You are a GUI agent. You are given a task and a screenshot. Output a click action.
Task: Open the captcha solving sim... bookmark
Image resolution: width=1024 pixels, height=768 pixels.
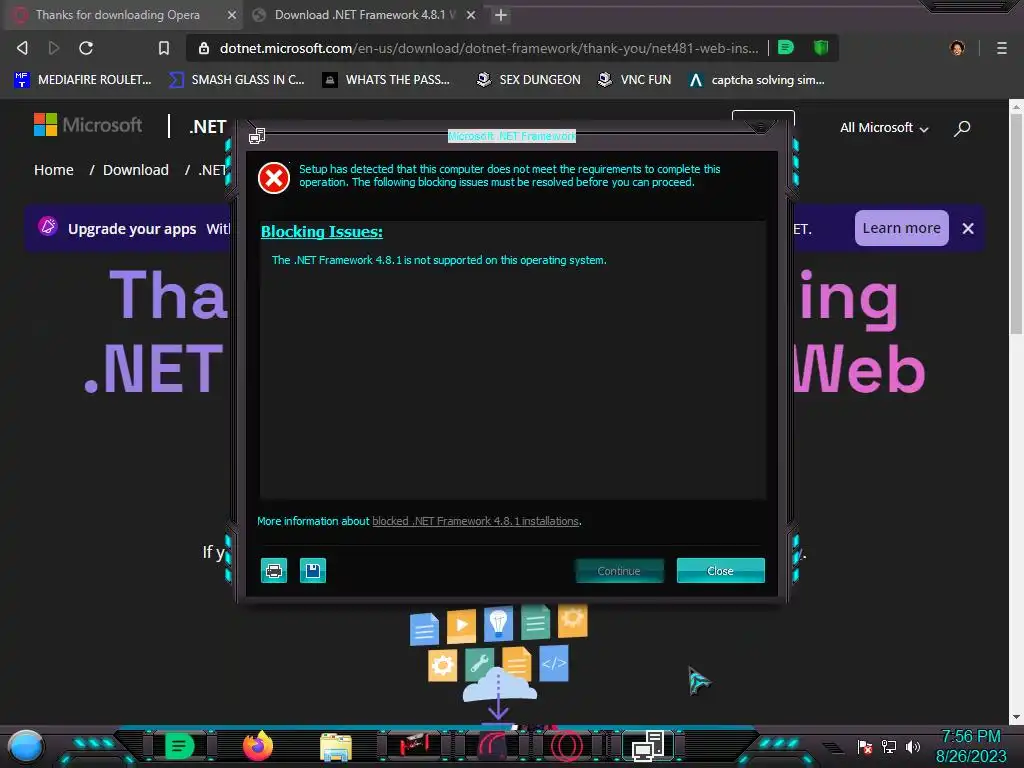[757, 80]
